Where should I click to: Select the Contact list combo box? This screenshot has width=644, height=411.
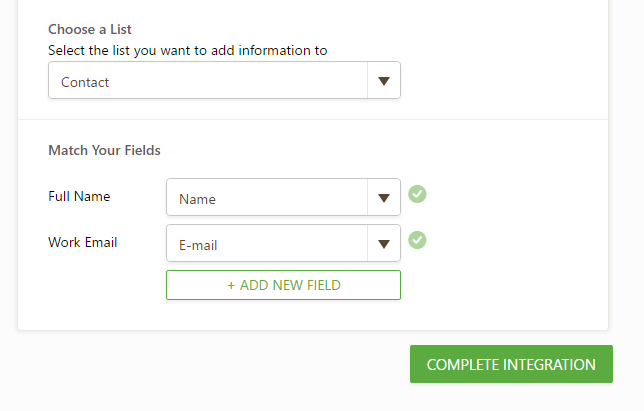(208, 82)
